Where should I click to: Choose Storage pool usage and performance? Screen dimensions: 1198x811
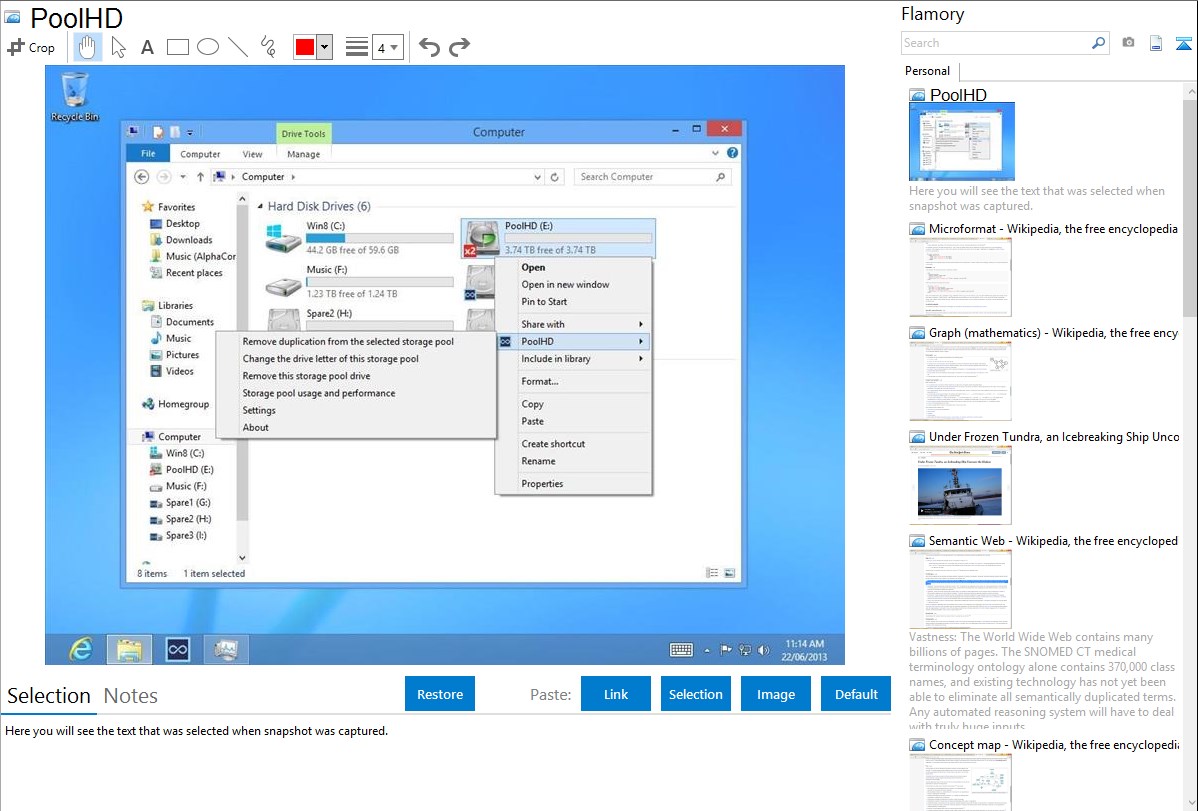click(319, 393)
